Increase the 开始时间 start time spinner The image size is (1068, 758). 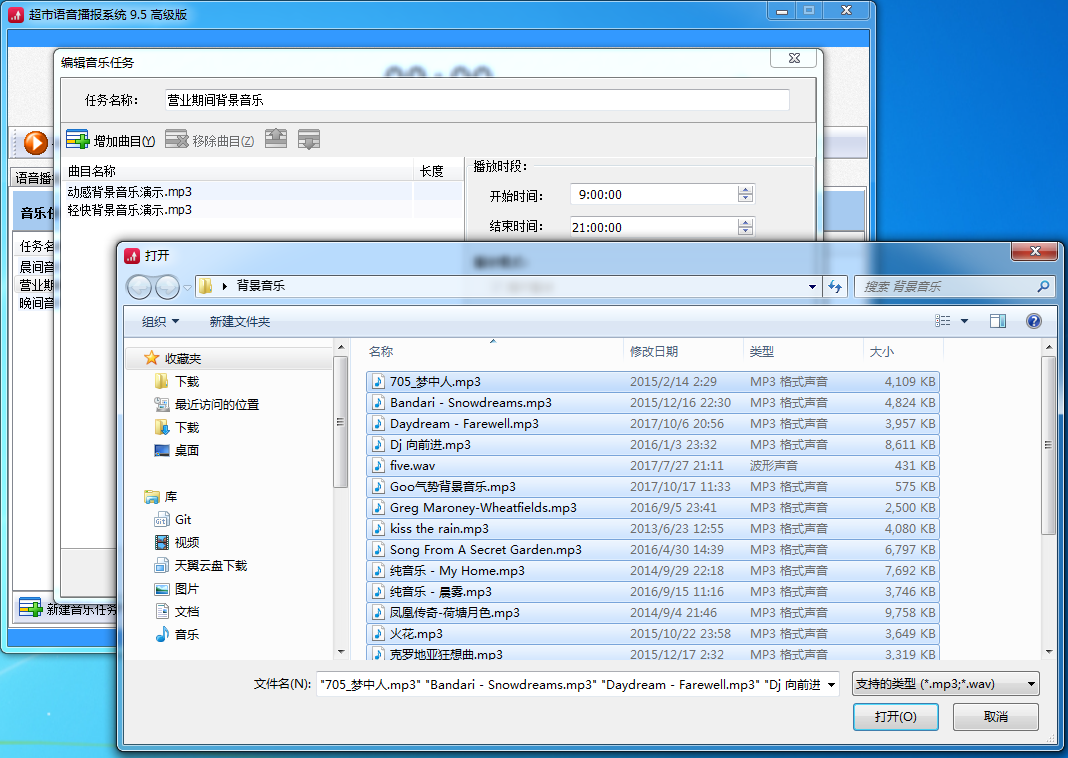(745, 190)
